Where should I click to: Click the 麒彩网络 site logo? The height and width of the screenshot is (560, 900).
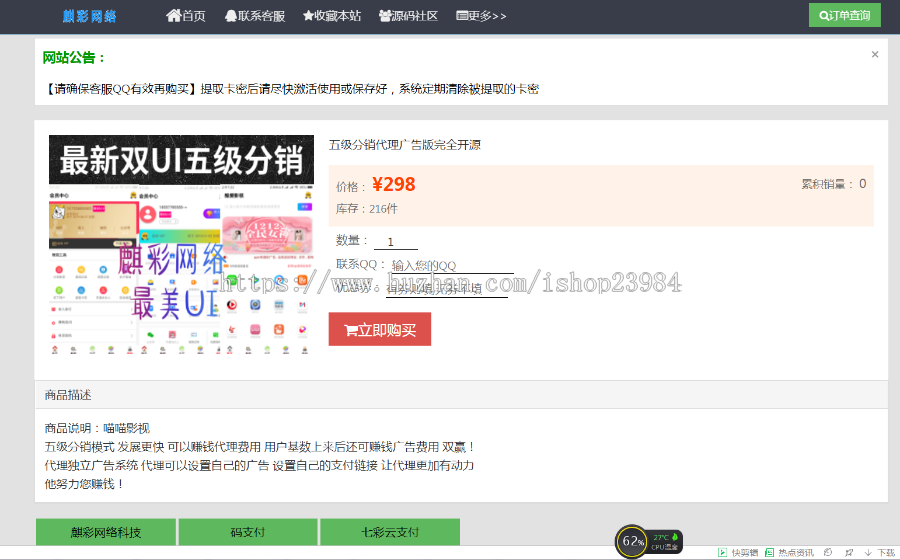[x=90, y=16]
